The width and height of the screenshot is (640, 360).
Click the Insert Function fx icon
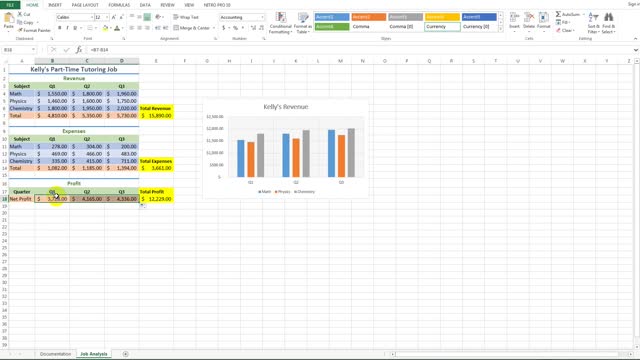coord(79,50)
